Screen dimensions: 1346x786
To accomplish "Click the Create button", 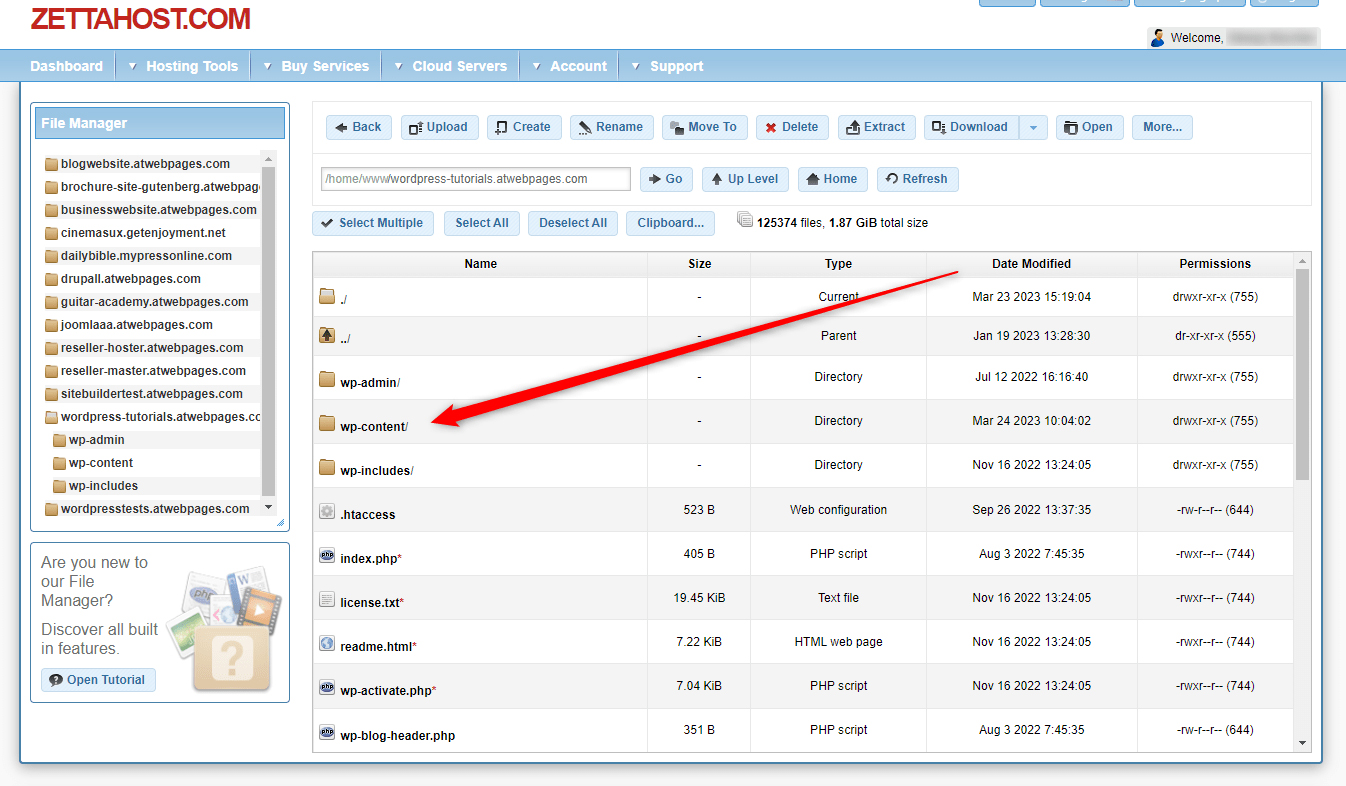I will [524, 127].
